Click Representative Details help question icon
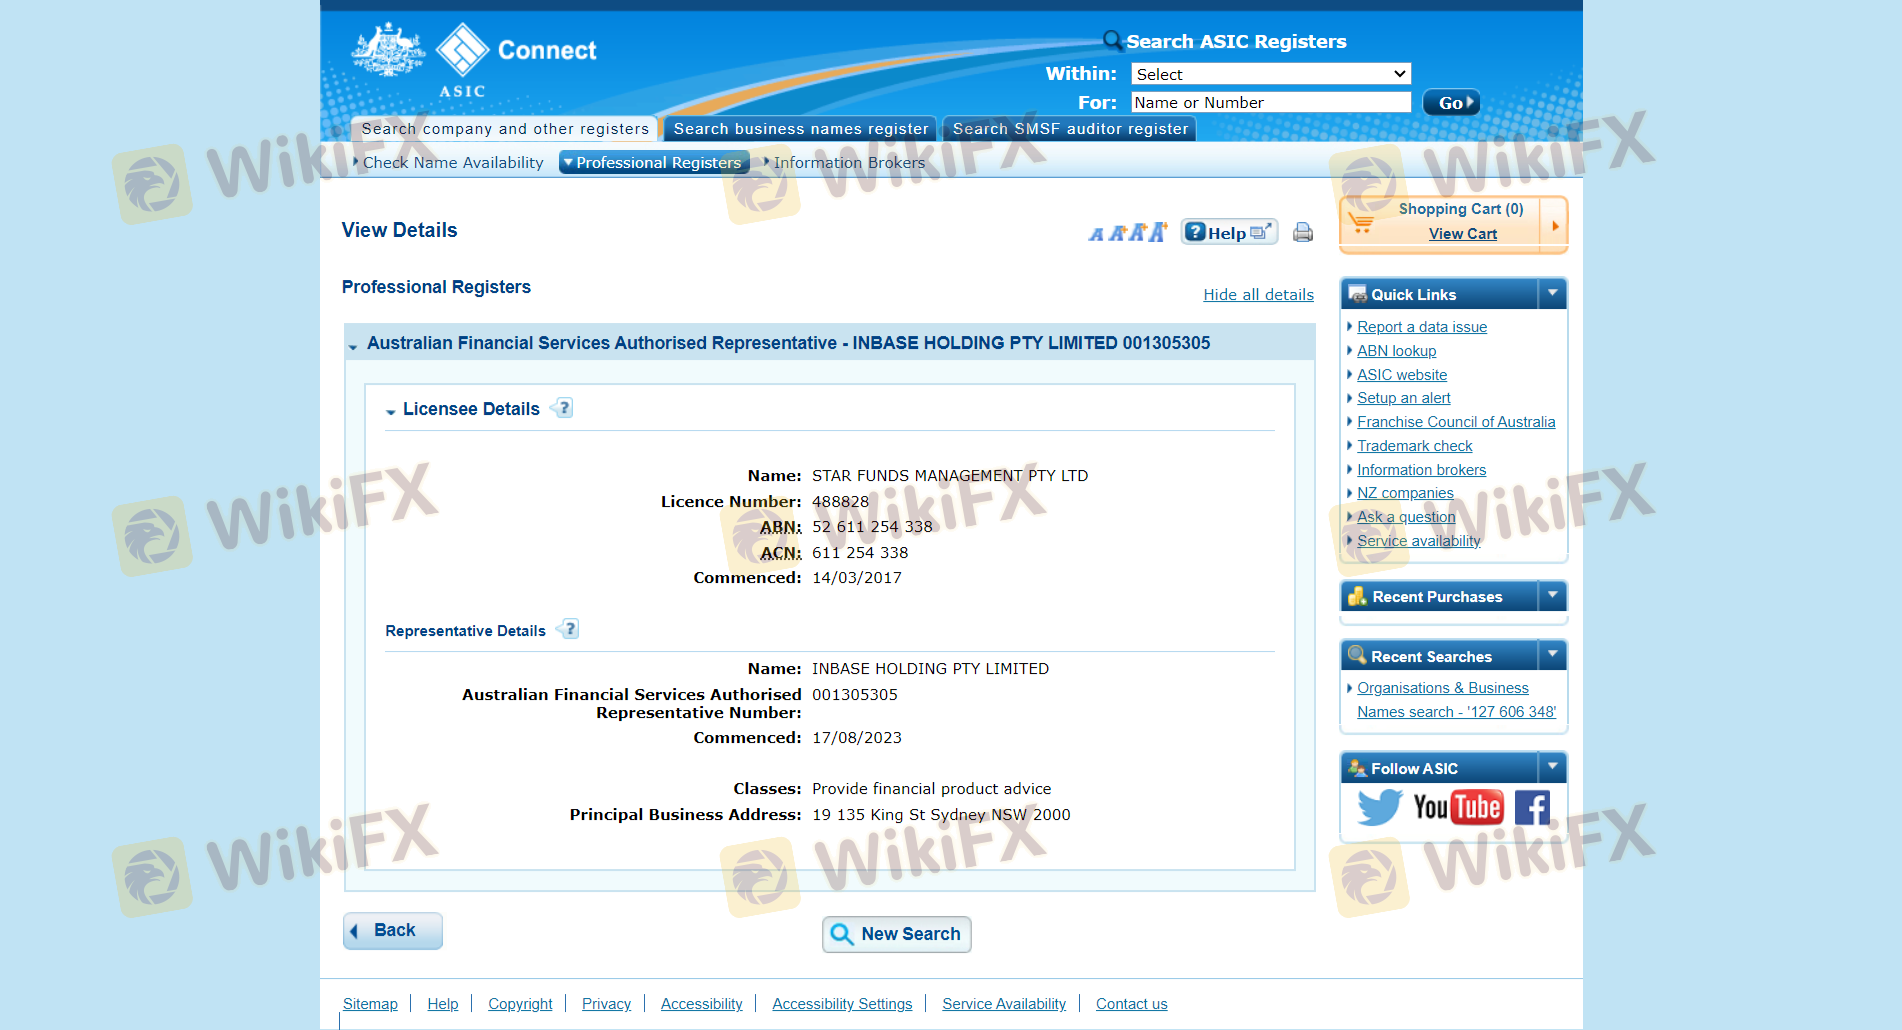Image resolution: width=1902 pixels, height=1030 pixels. pos(570,629)
